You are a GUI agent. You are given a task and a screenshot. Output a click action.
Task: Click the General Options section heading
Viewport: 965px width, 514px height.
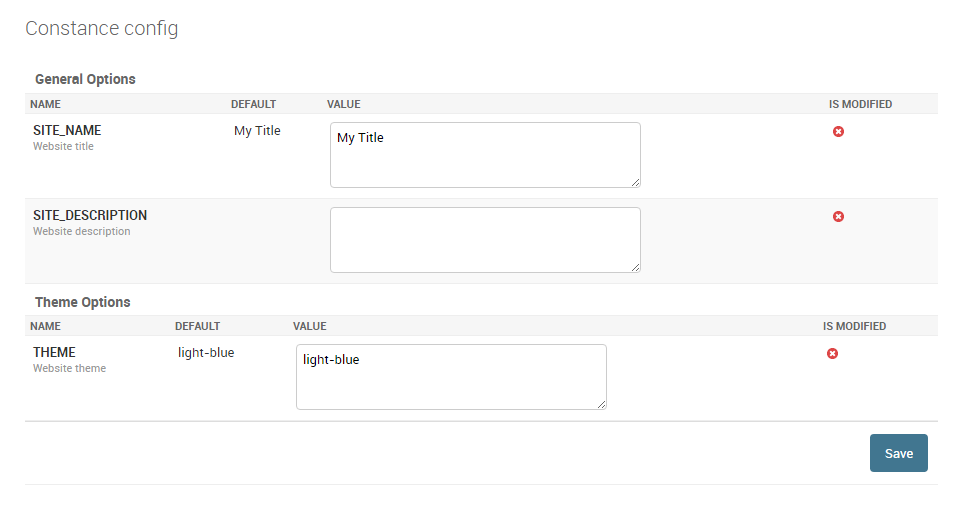(85, 79)
